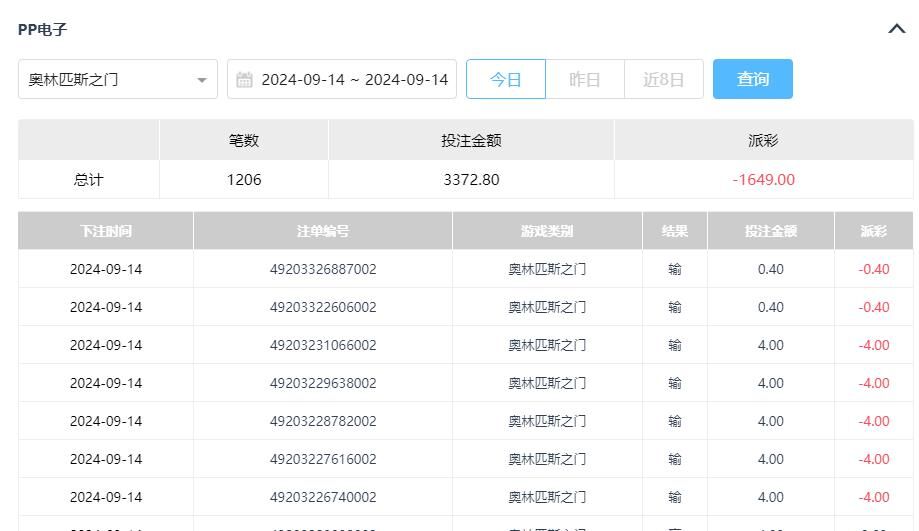Click the total payout value -1649.00
The image size is (919, 531).
763,180
